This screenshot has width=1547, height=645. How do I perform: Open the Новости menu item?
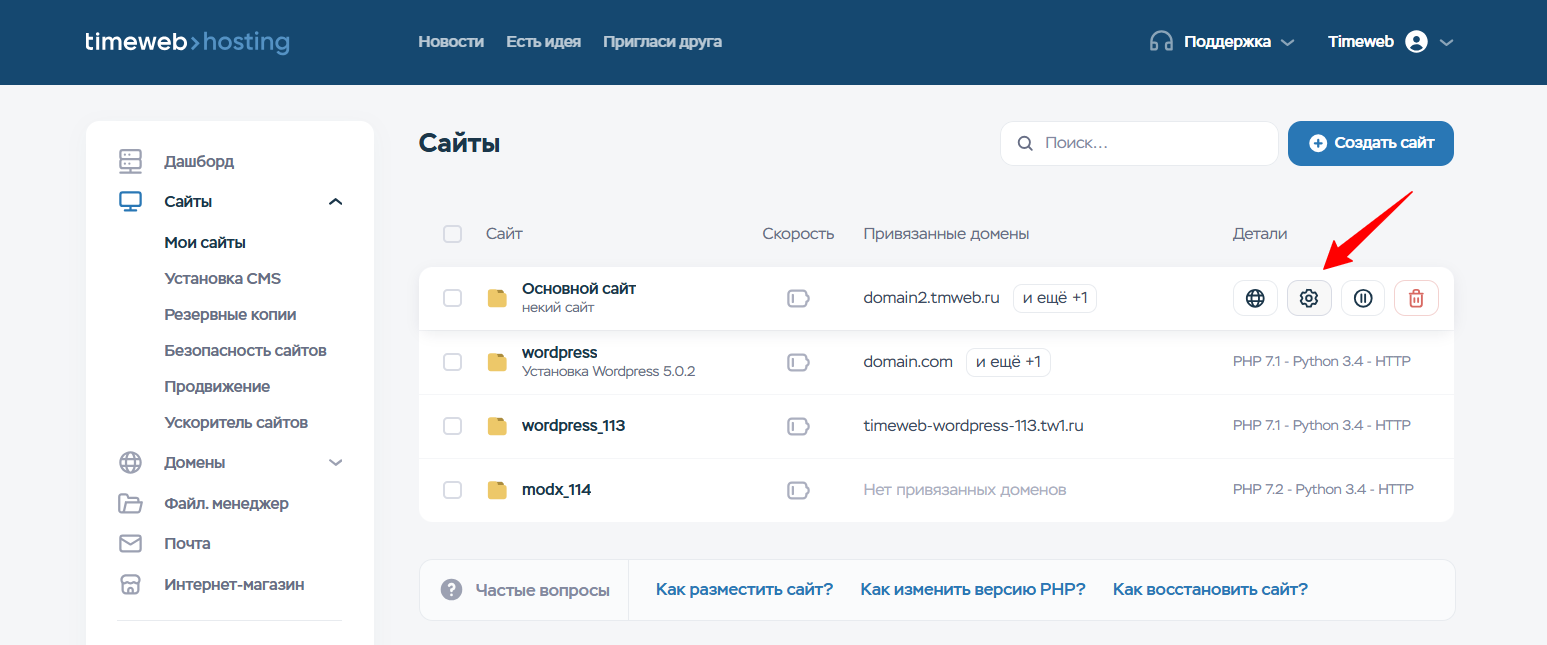[x=451, y=41]
